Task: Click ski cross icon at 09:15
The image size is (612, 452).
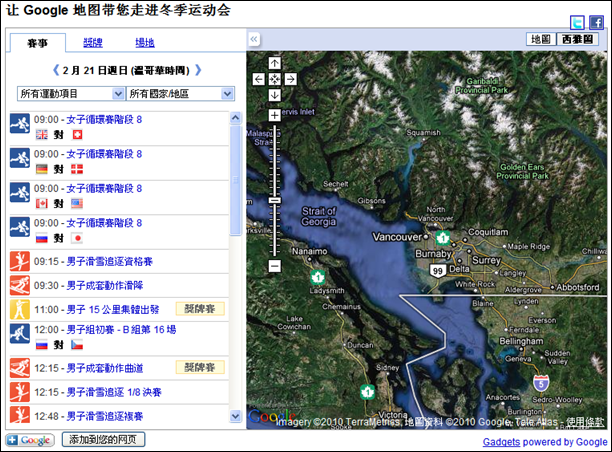Action: (20, 262)
